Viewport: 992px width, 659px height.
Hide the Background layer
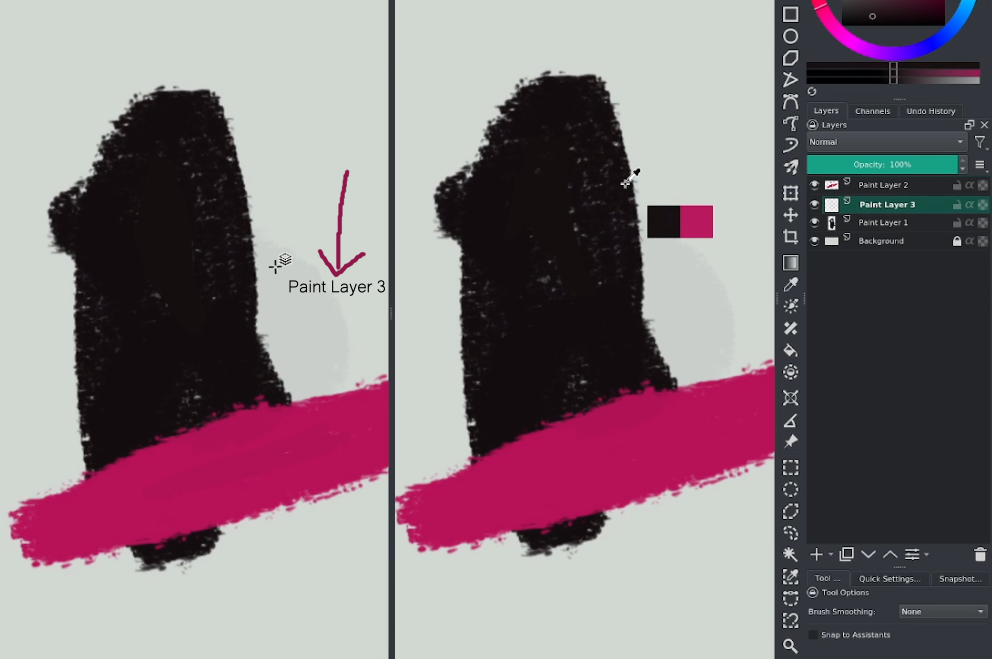pyautogui.click(x=814, y=240)
